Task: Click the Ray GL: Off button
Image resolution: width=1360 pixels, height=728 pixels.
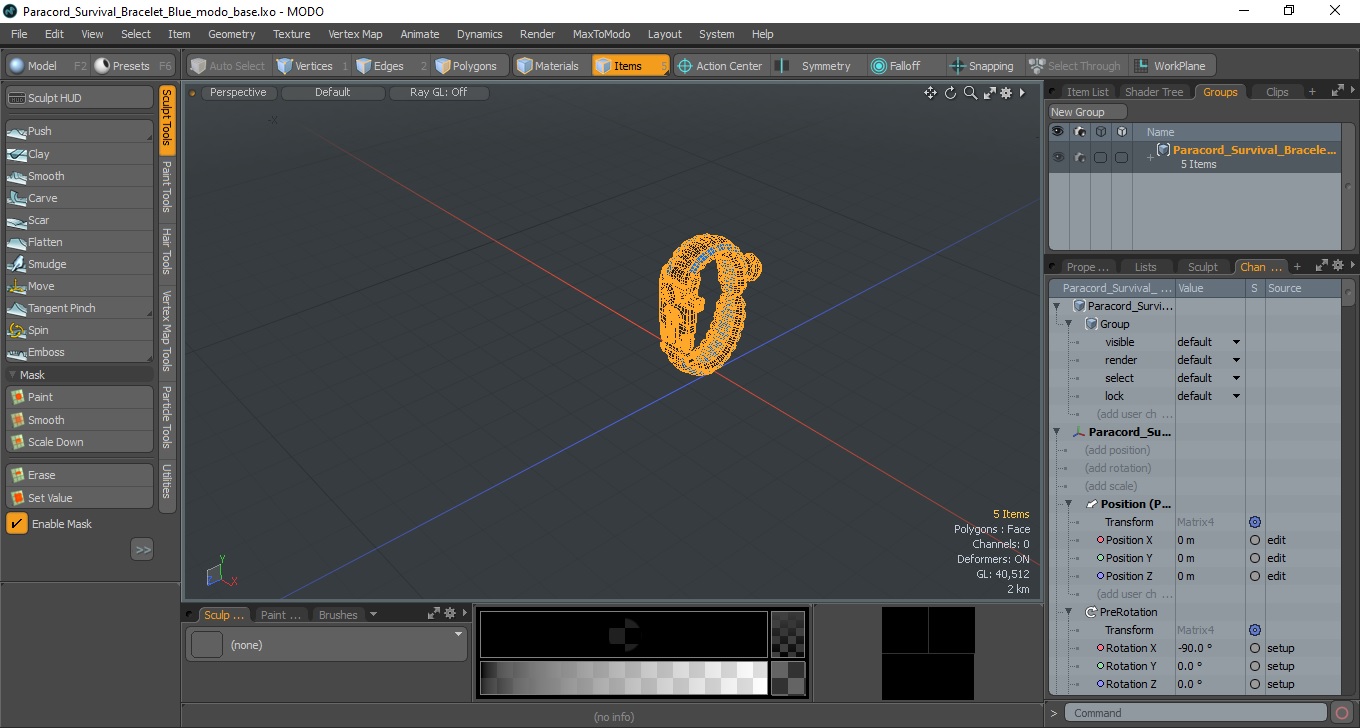Action: tap(439, 92)
